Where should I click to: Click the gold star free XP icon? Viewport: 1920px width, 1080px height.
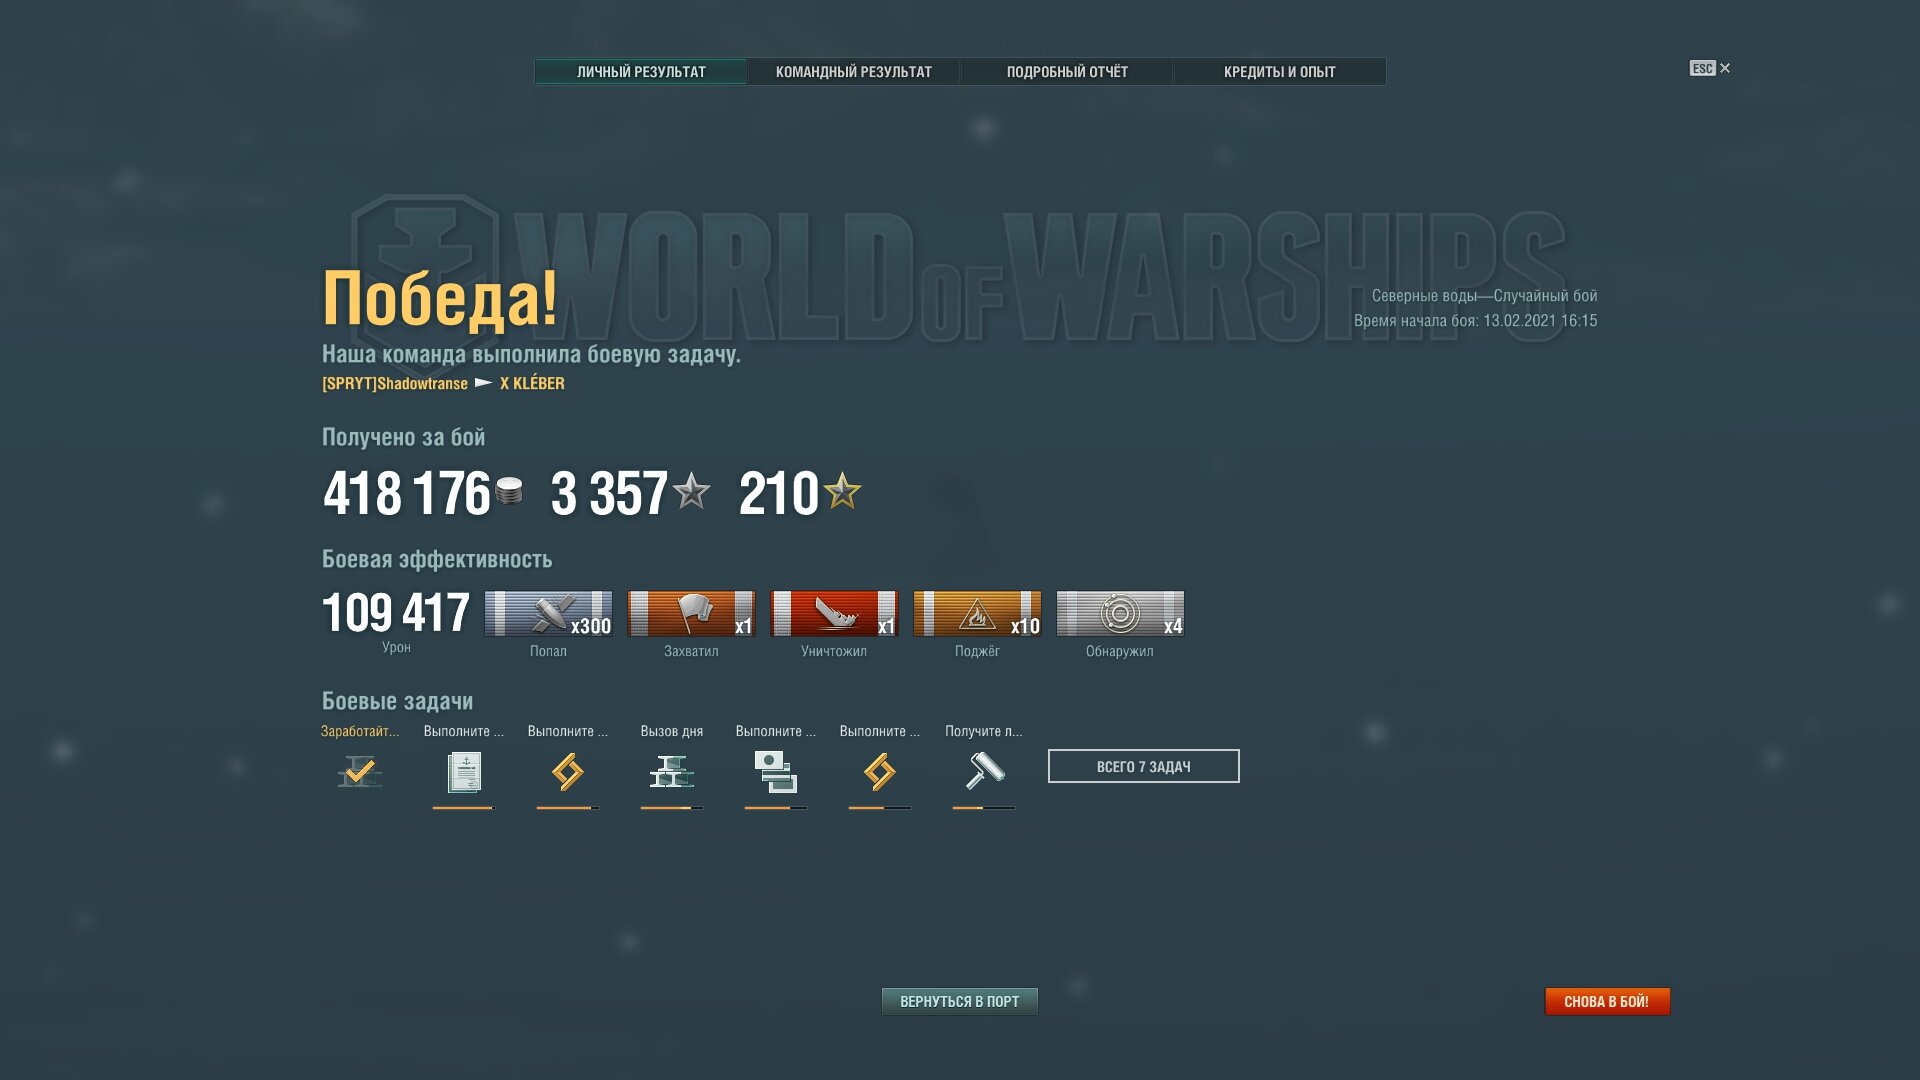(843, 491)
